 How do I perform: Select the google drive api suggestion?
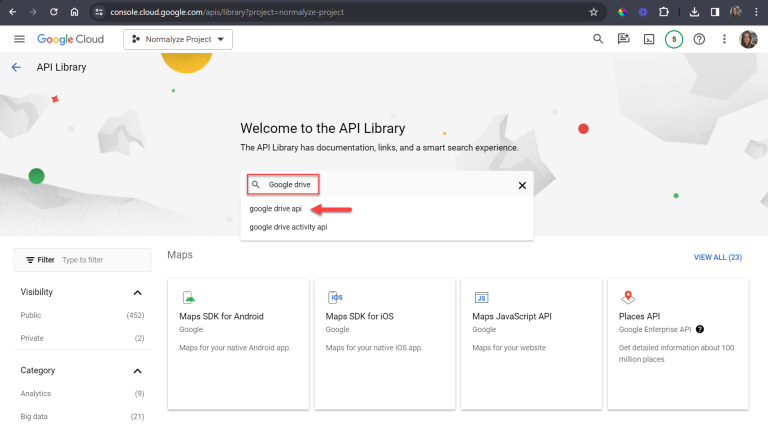[275, 209]
